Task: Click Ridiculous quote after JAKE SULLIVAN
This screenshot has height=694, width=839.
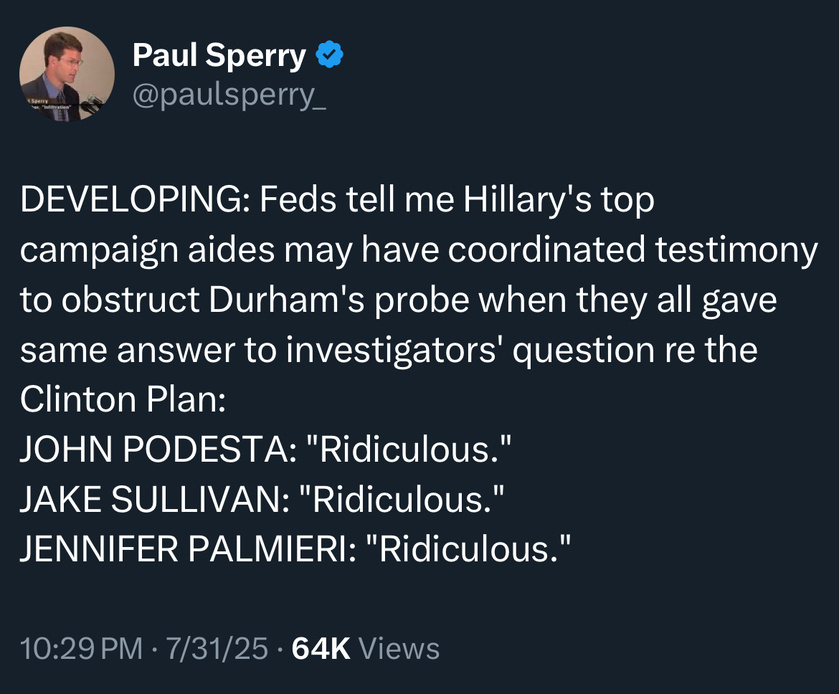Action: [401, 499]
